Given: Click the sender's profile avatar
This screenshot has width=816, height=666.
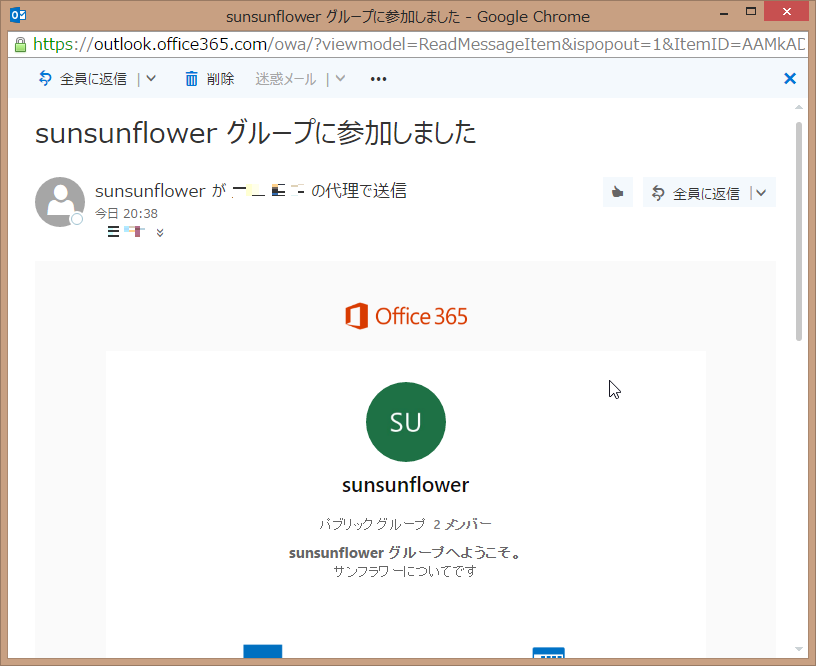Looking at the screenshot, I should point(59,201).
